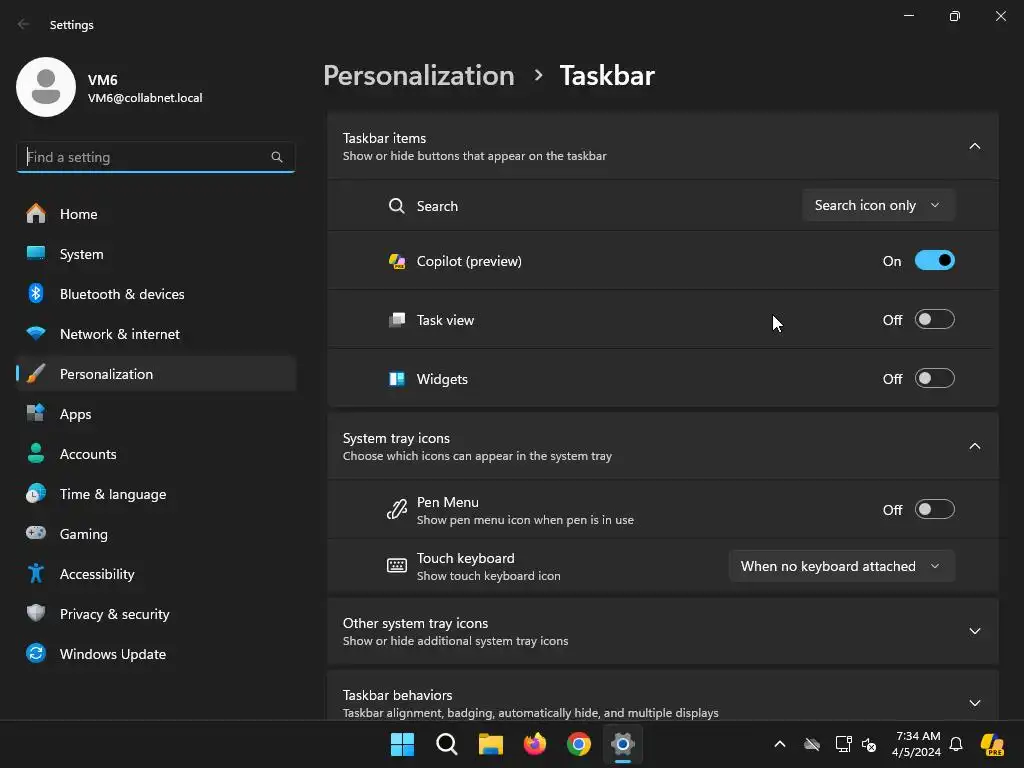
Task: Click the VM6 user avatar picture
Action: [x=46, y=87]
